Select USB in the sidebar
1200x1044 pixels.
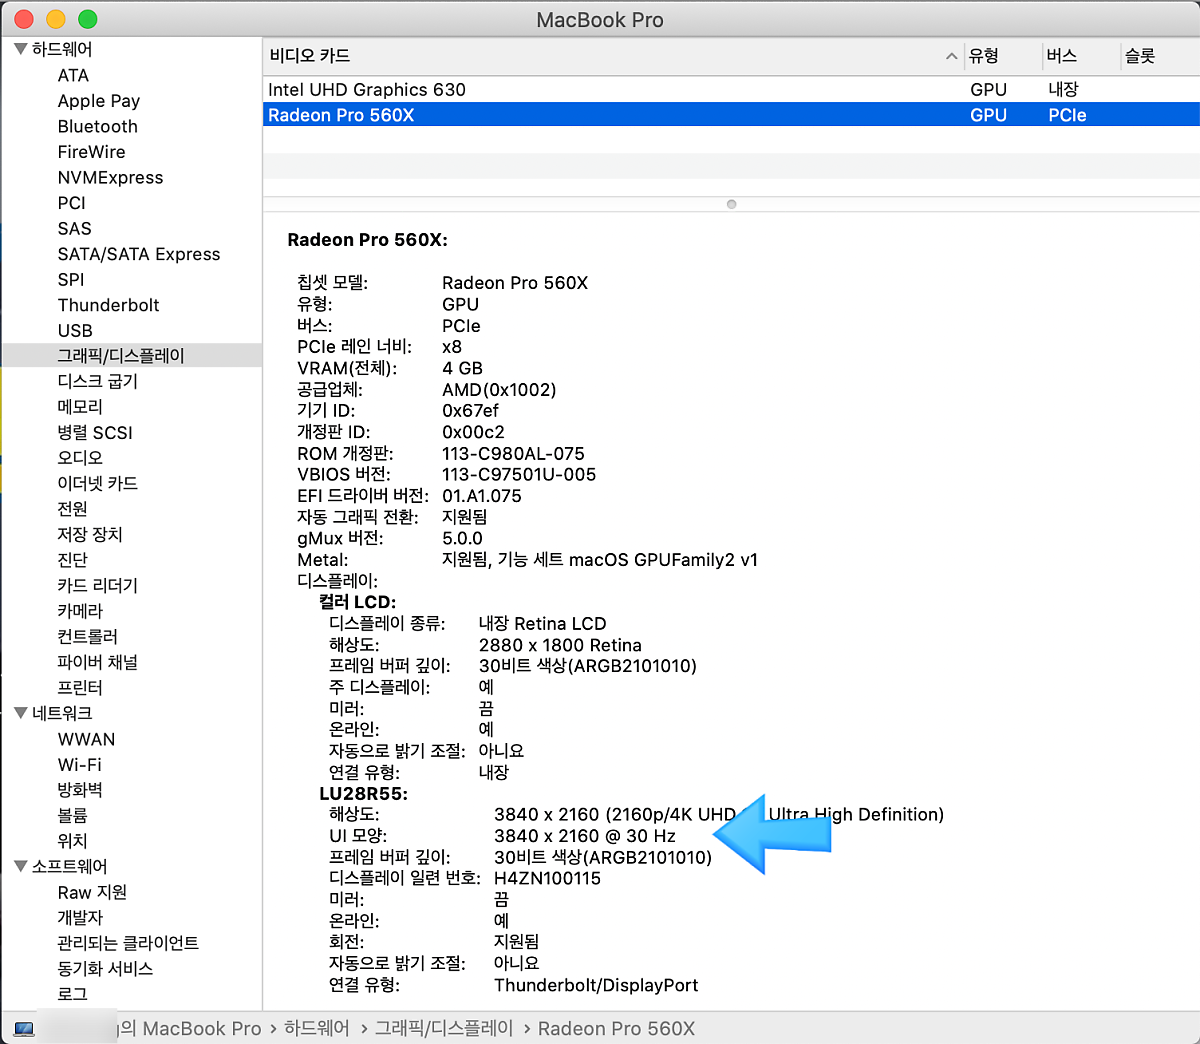75,330
